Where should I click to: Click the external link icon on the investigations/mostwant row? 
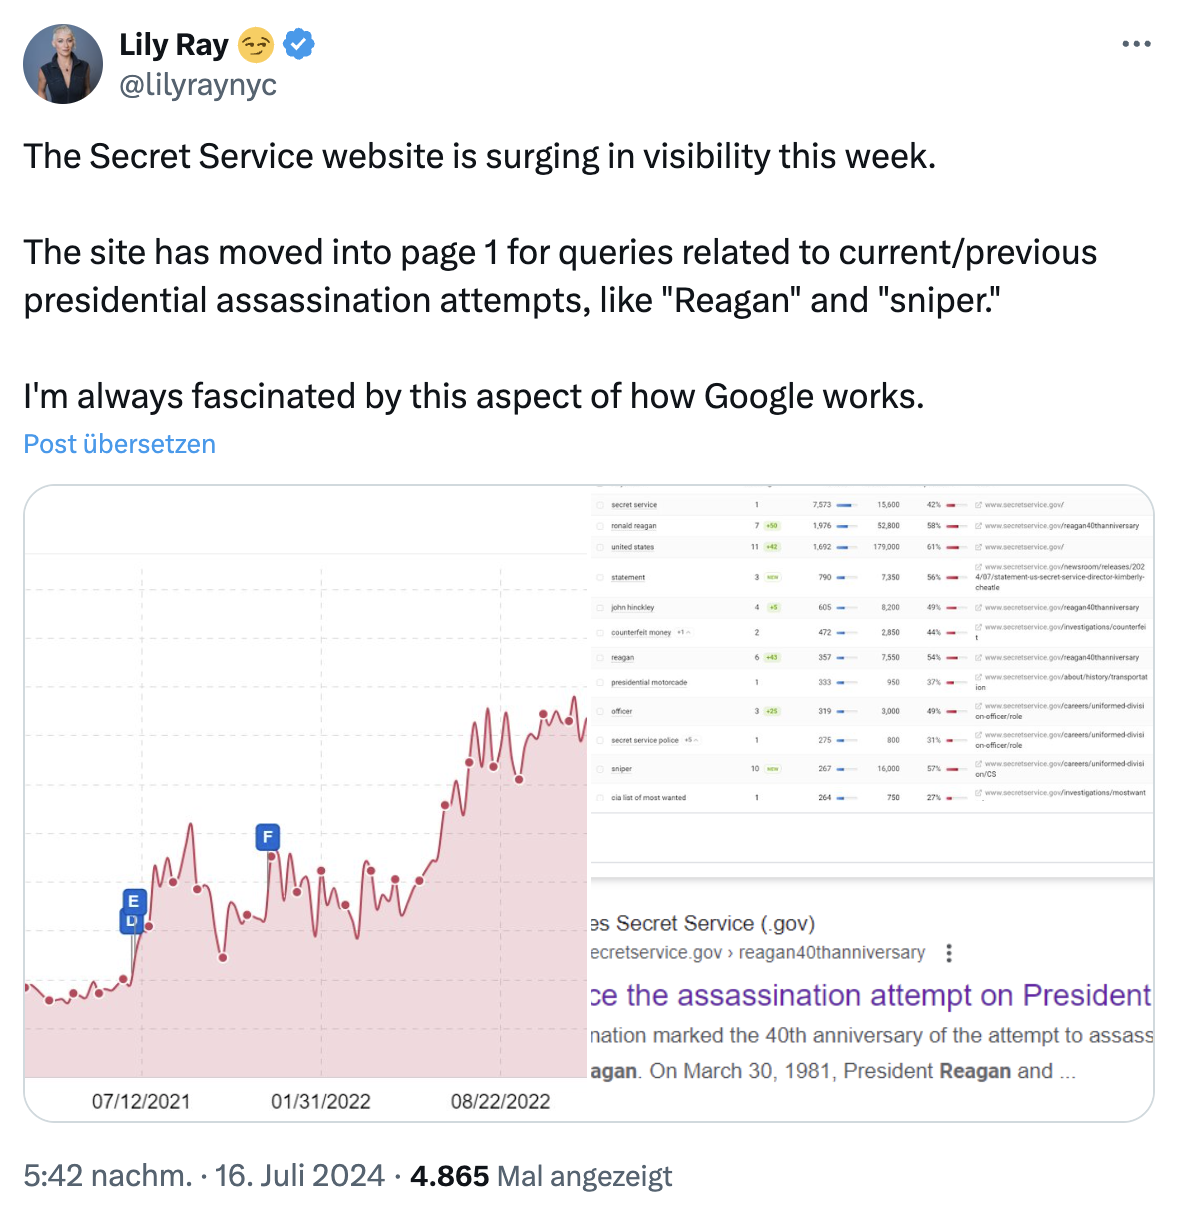coord(978,793)
